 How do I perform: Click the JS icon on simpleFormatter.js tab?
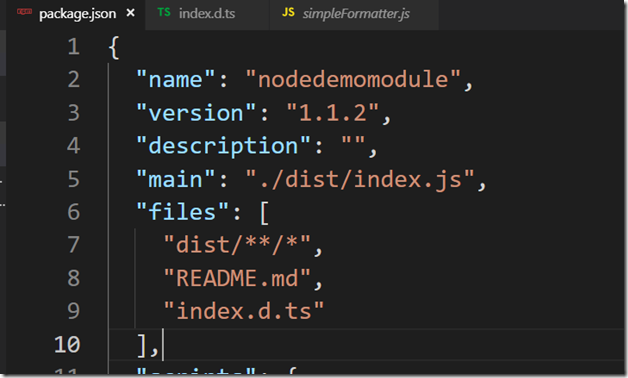coord(288,12)
